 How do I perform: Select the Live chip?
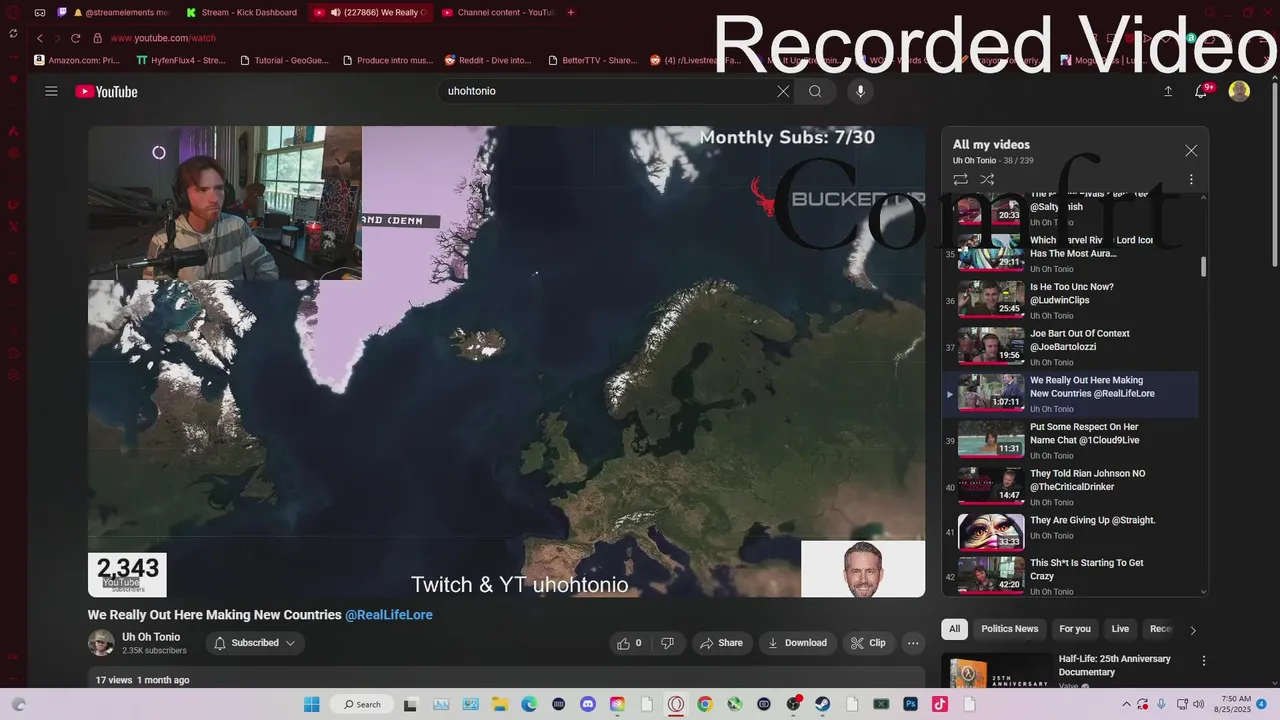(x=1120, y=629)
